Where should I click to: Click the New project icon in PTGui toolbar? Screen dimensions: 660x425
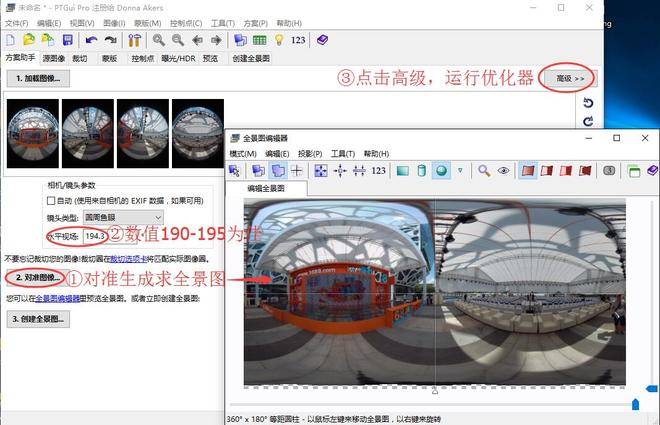pyautogui.click(x=10, y=40)
